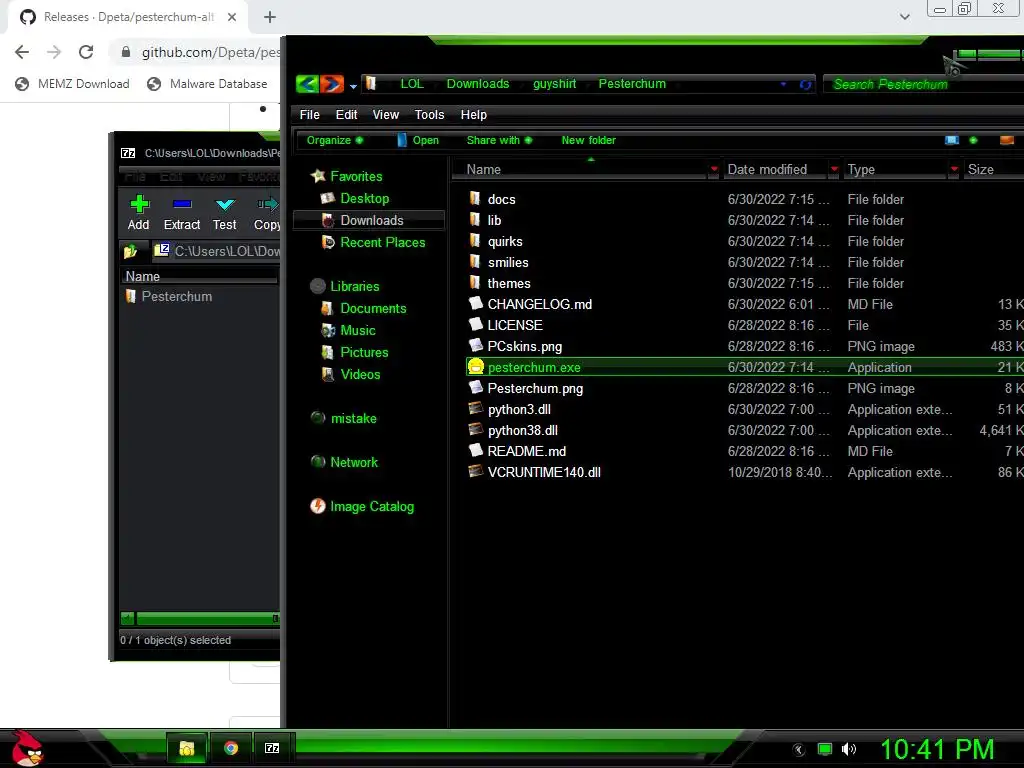Viewport: 1024px width, 768px height.
Task: Click 7-Zip Add button
Action: coord(138,213)
